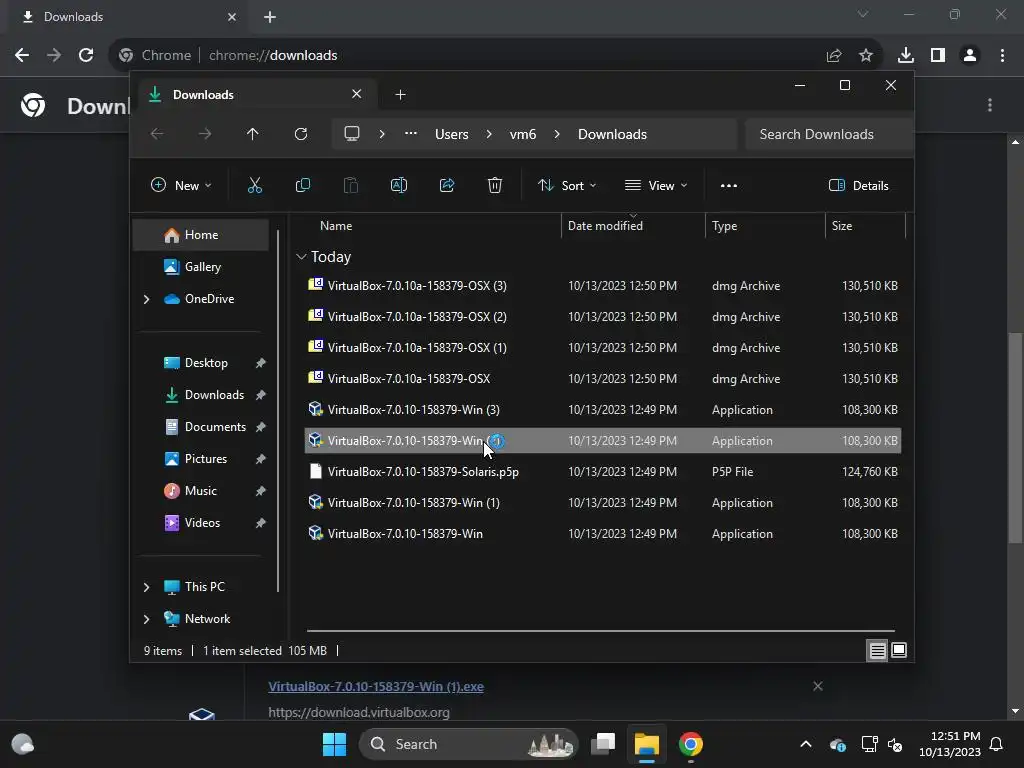The image size is (1024, 768).
Task: Select file VirtualBox-7.0.10-158379-Solaris.p5p
Action: click(603, 472)
